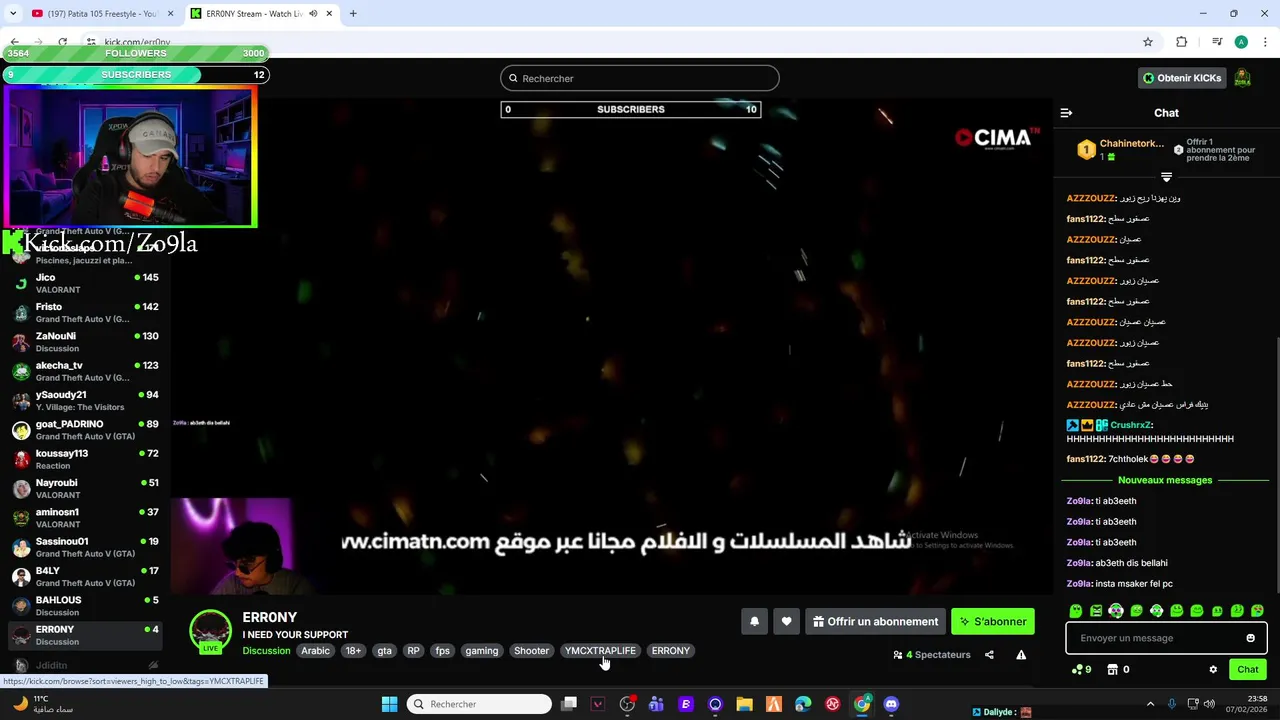Select the Arabic tag
1280x720 pixels.
tap(315, 651)
